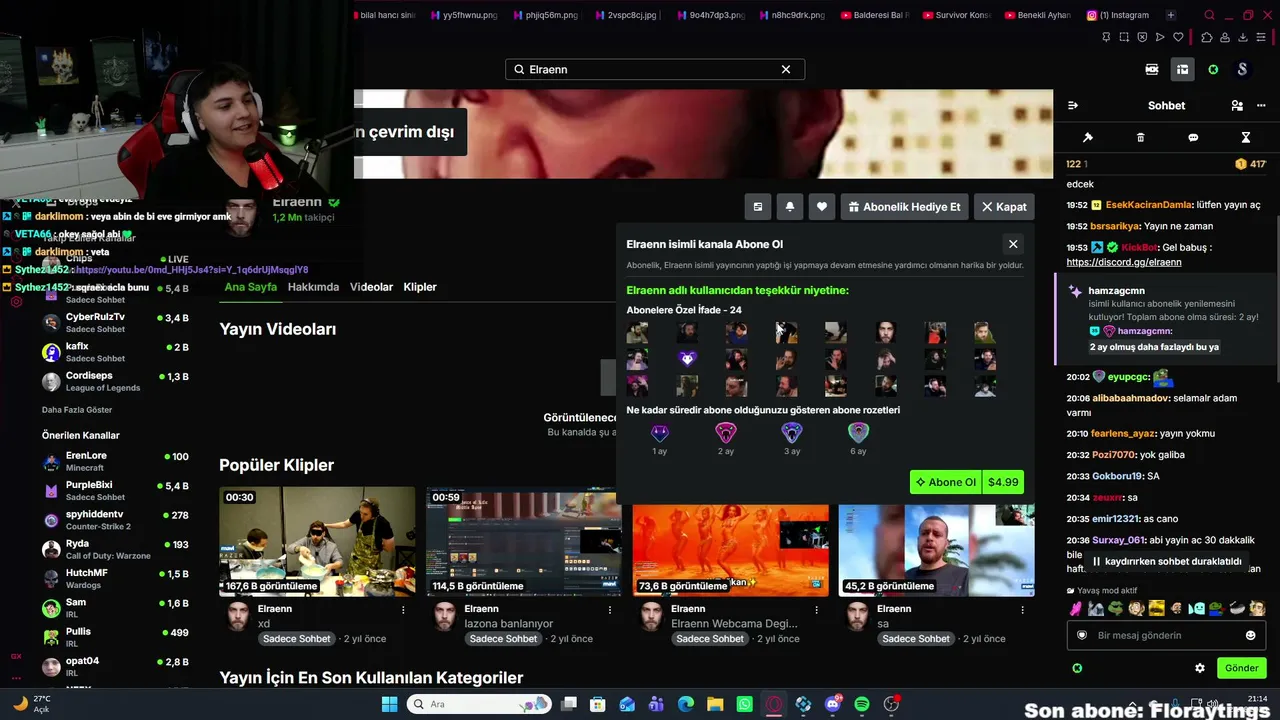Switch to Klipler tab
Screen dimensions: 1280x720
(420, 287)
